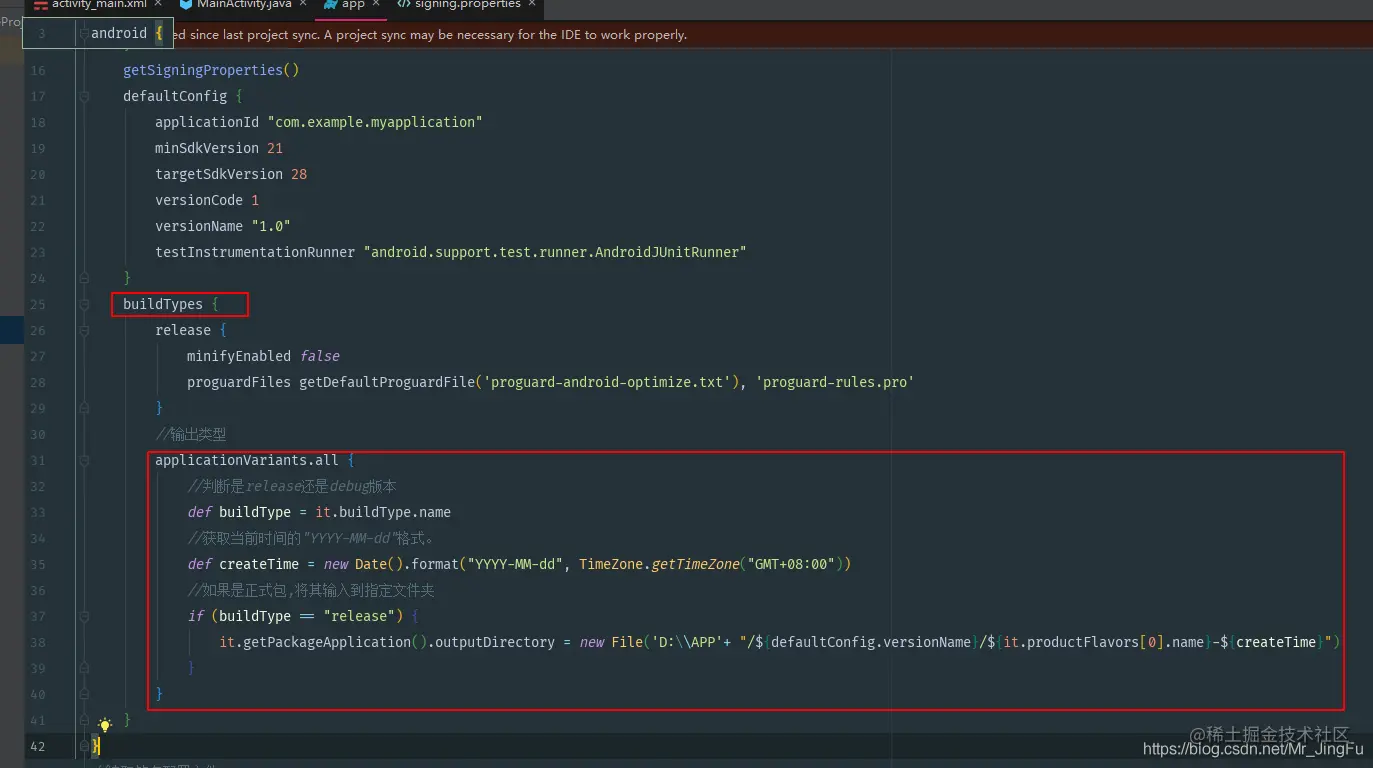Click fold end marker on line 40

click(x=85, y=694)
